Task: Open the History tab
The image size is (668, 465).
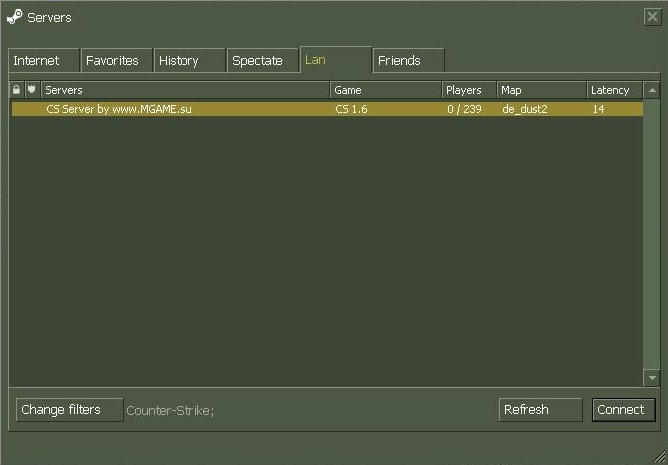Action: point(189,61)
